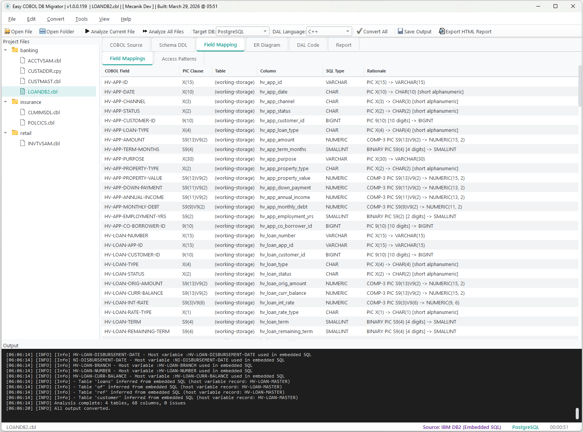
Task: Switch to the ER Diagram tab
Action: [x=267, y=45]
